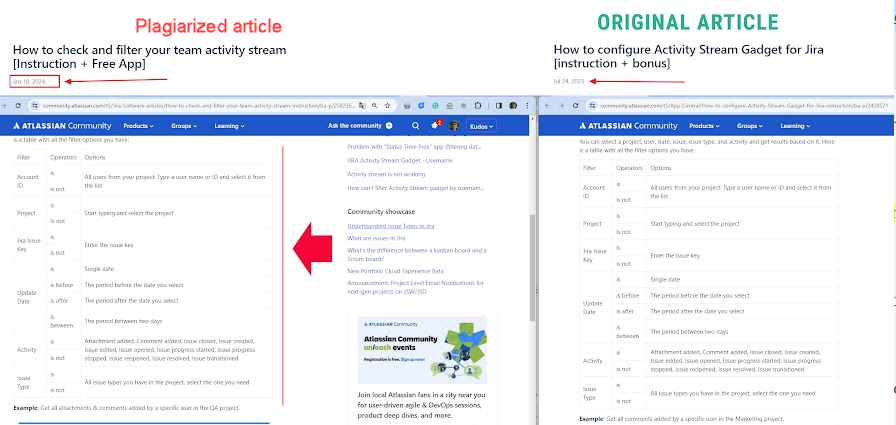Click the right browser address bar URL

745,106
